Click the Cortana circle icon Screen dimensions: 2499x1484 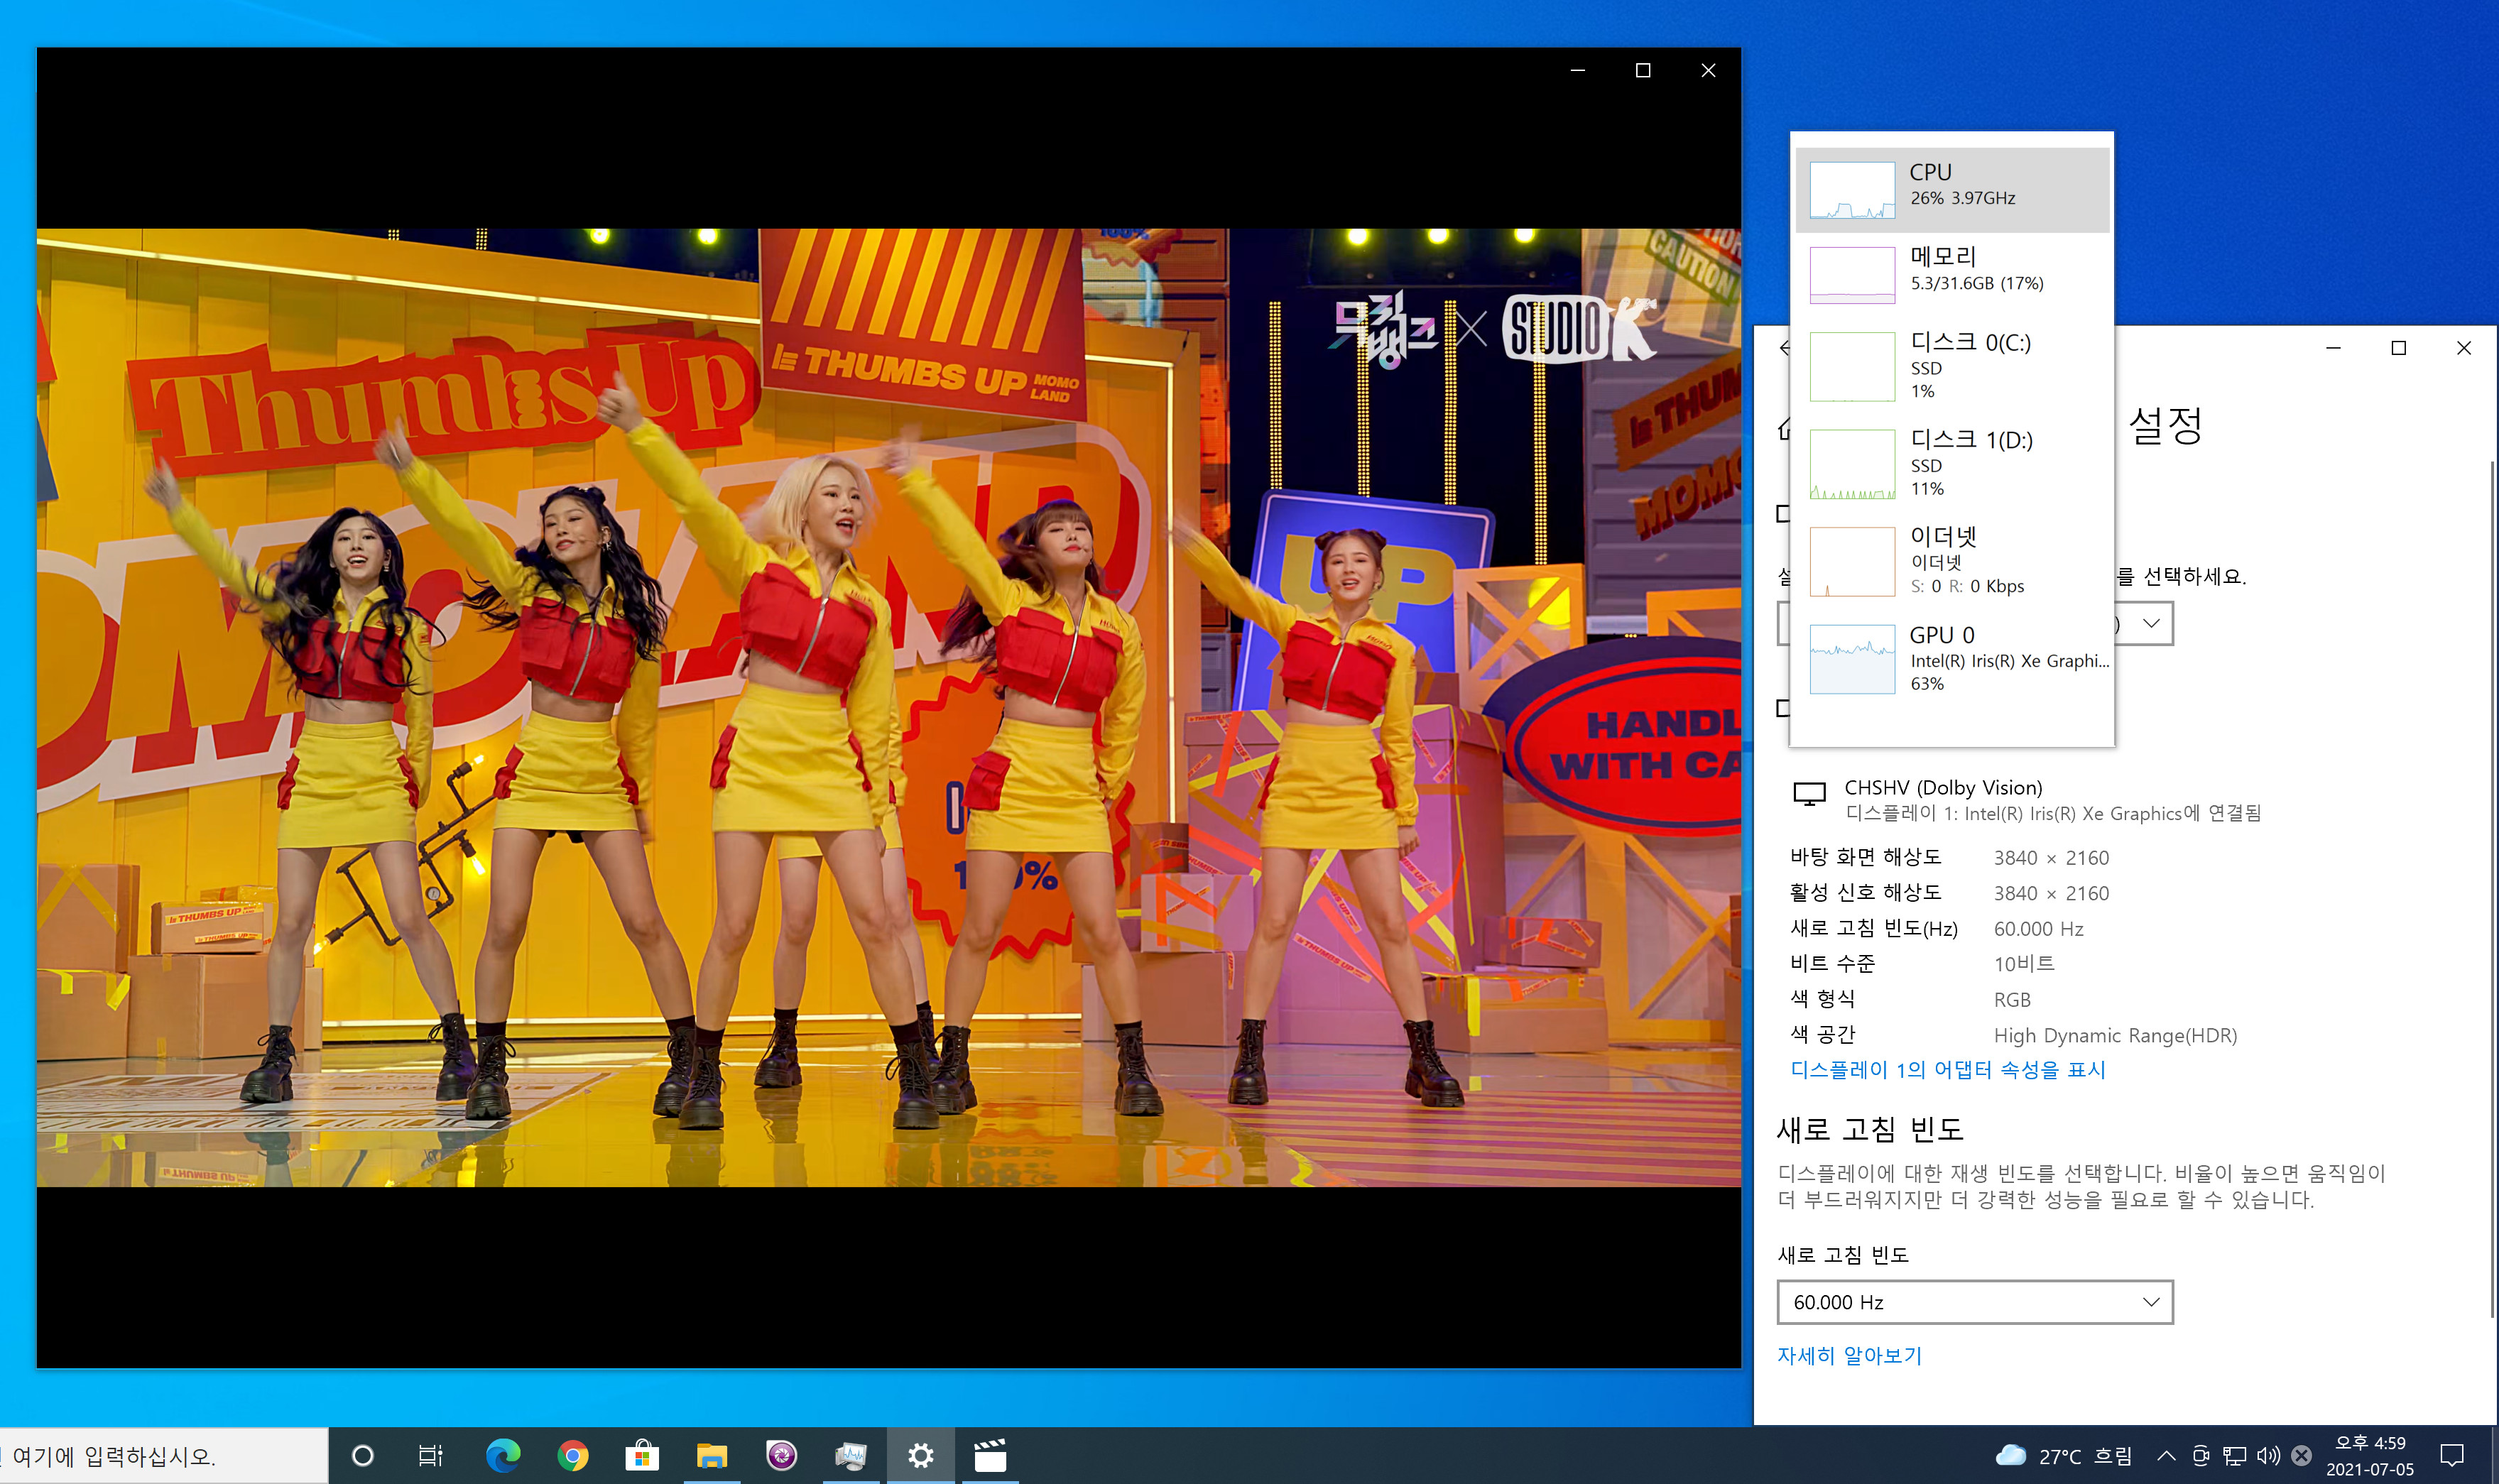[x=363, y=1455]
